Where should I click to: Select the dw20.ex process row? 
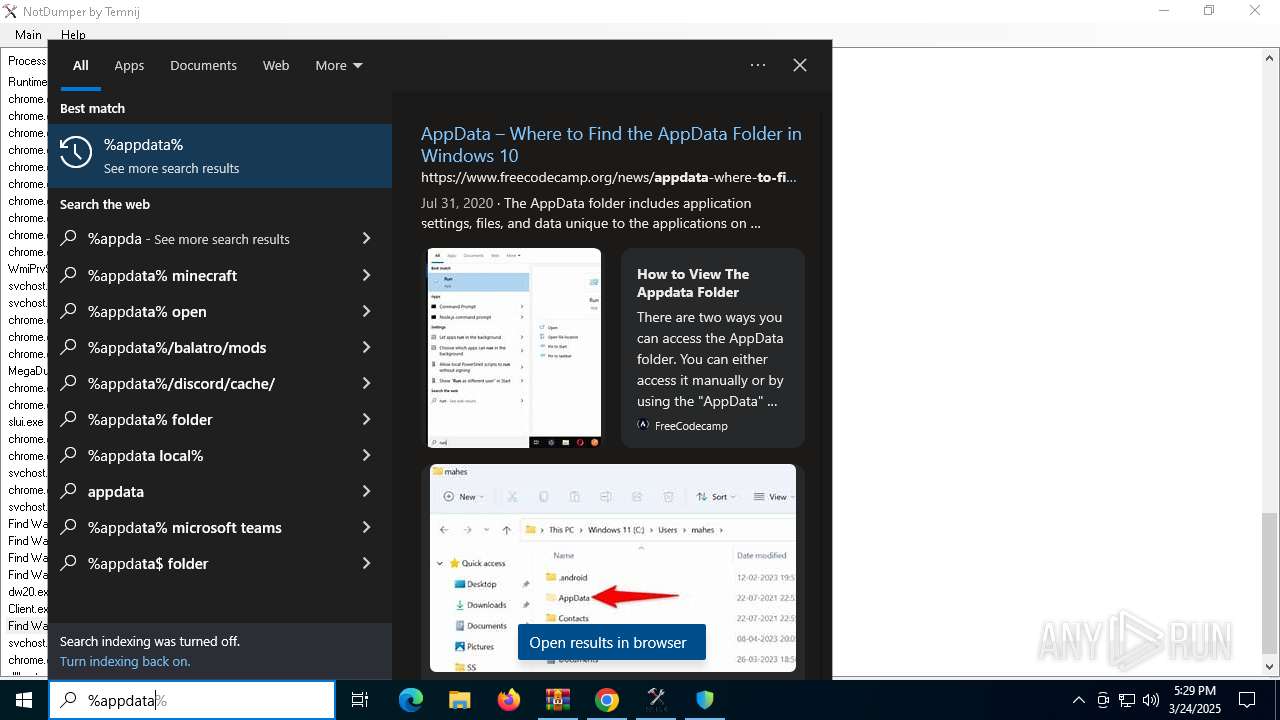[x=27, y=592]
